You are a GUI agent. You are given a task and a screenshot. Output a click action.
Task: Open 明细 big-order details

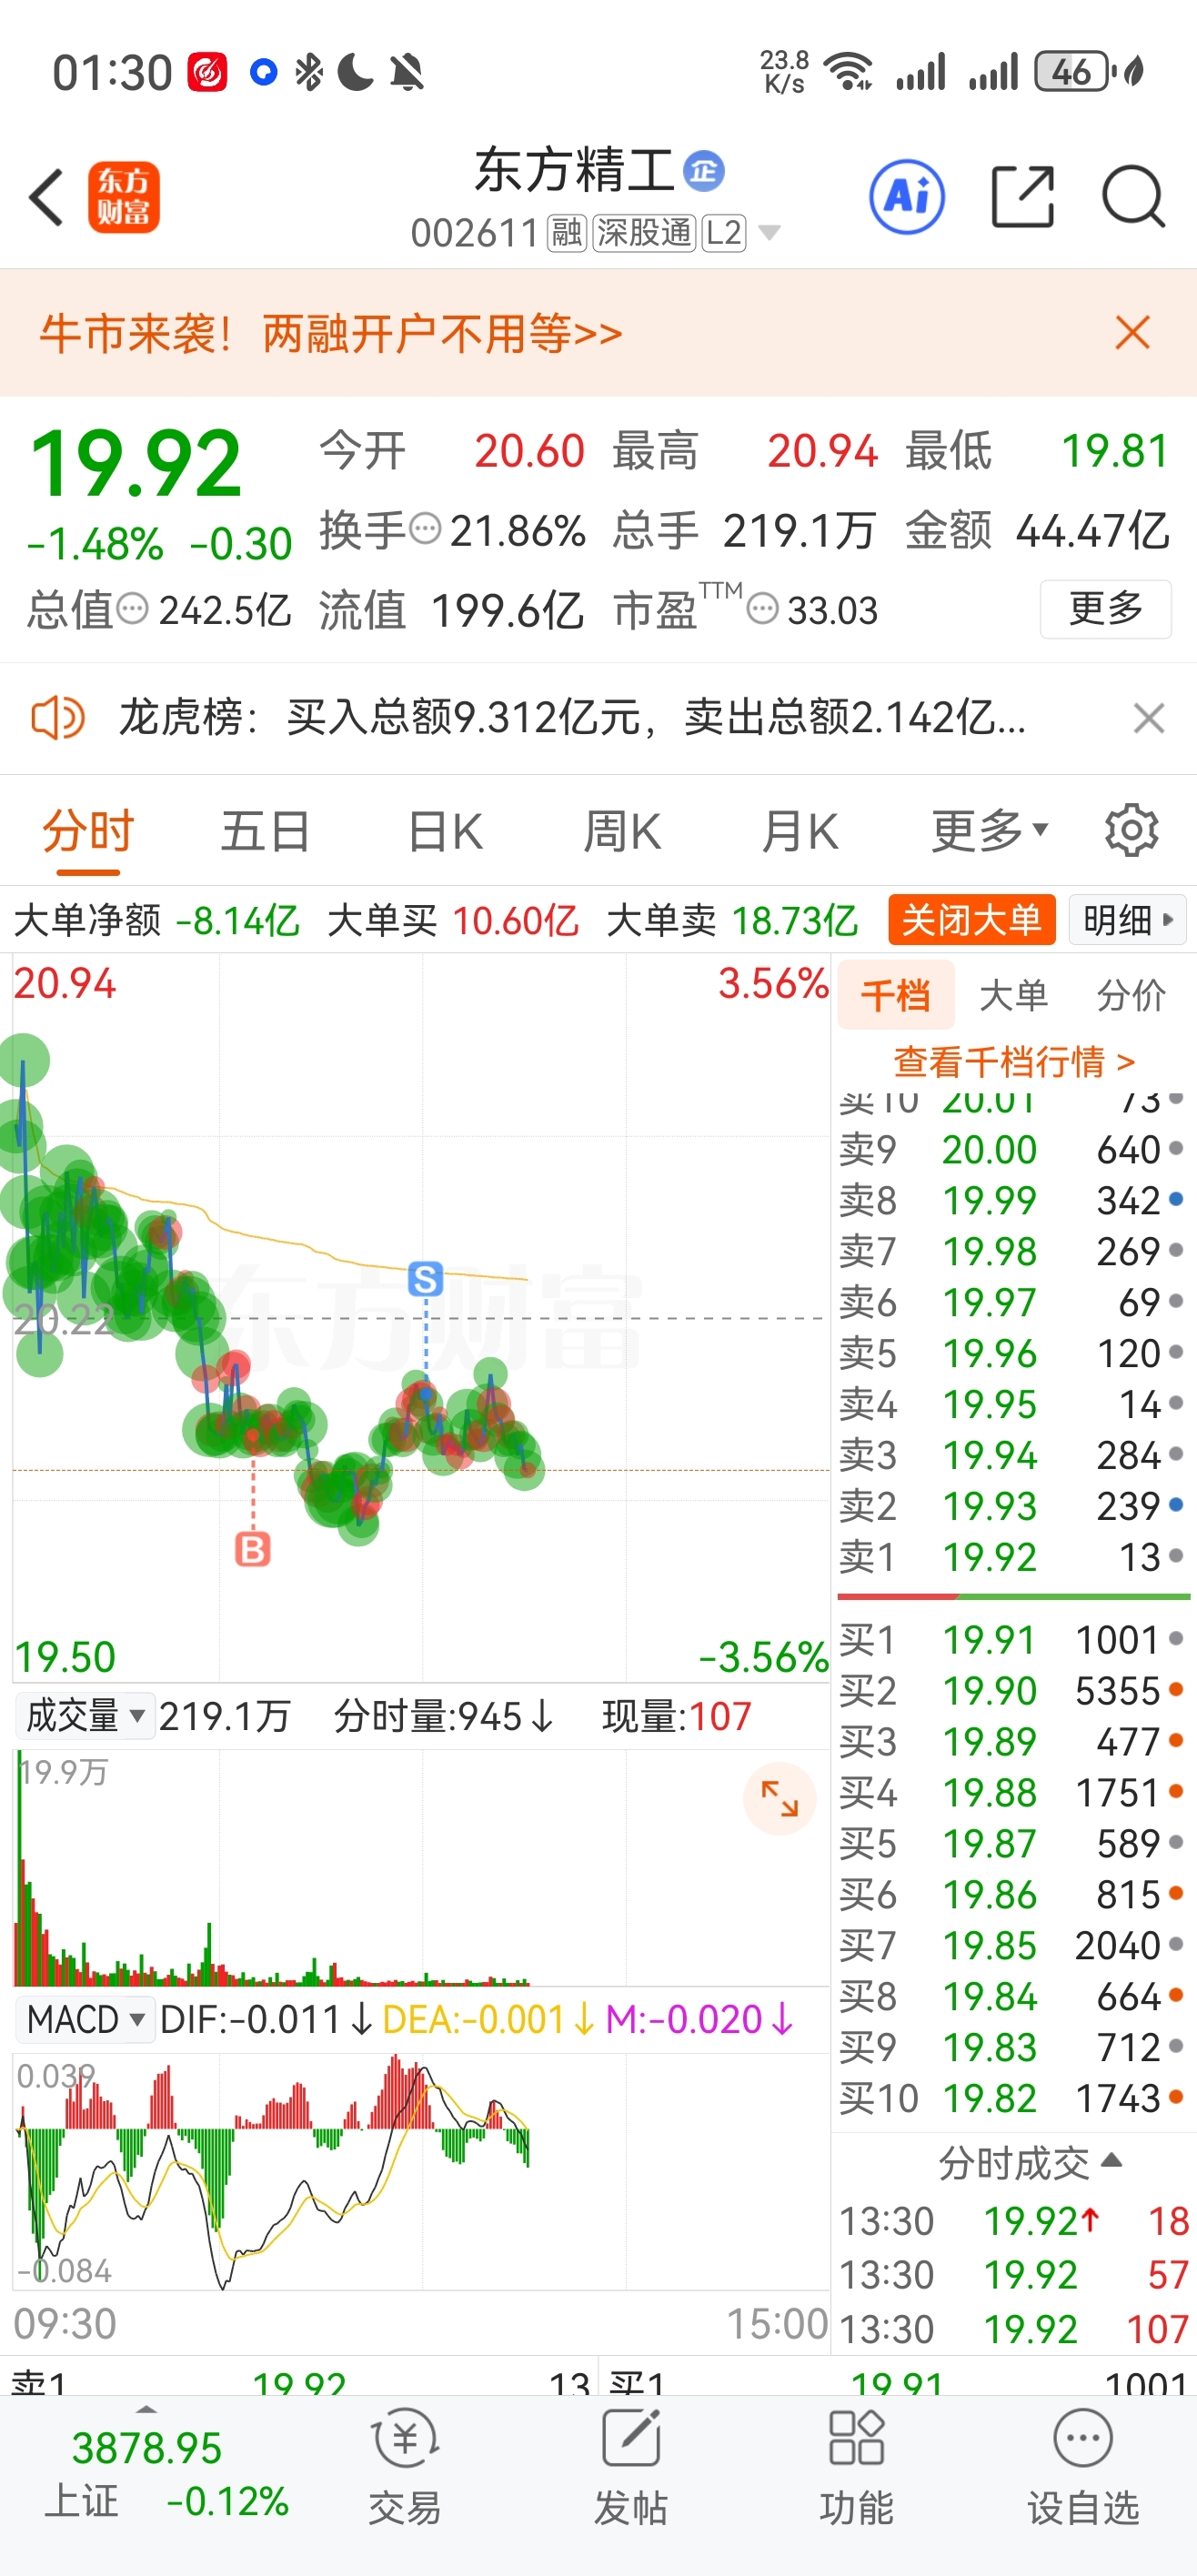(1127, 919)
